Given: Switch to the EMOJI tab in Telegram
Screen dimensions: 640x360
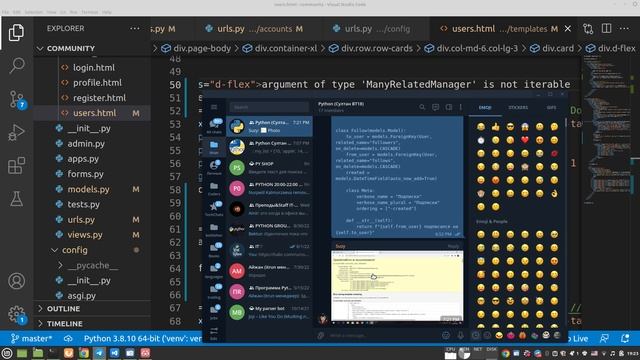Looking at the screenshot, I should pyautogui.click(x=485, y=107).
